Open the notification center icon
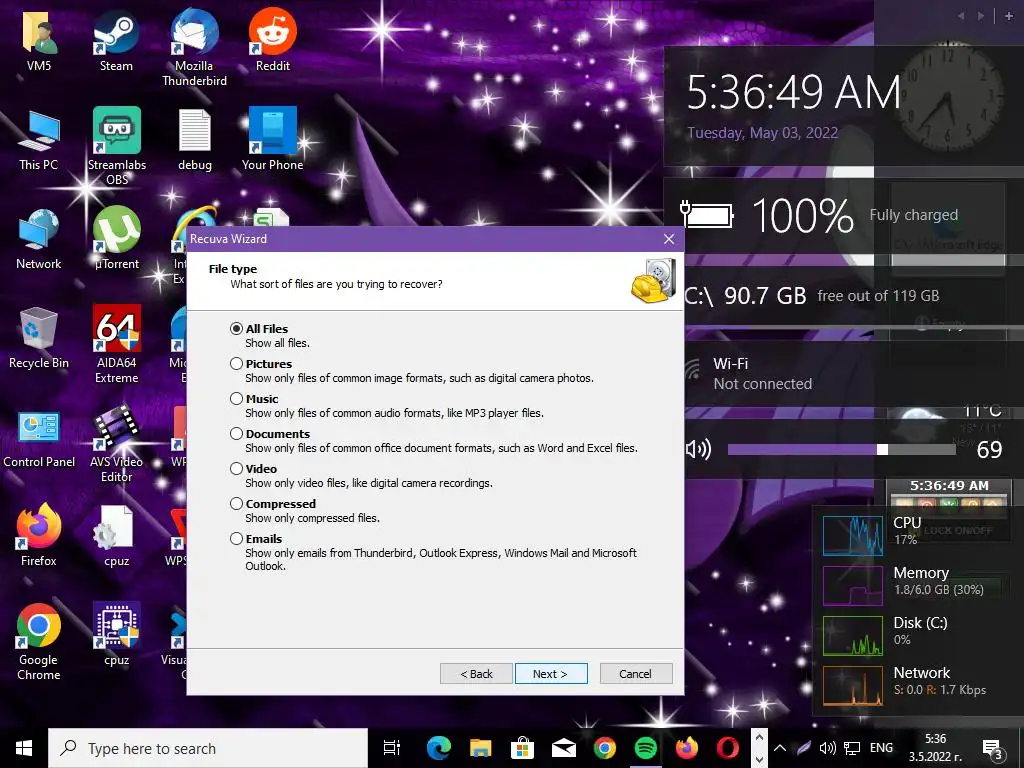The image size is (1024, 768). coord(993,748)
